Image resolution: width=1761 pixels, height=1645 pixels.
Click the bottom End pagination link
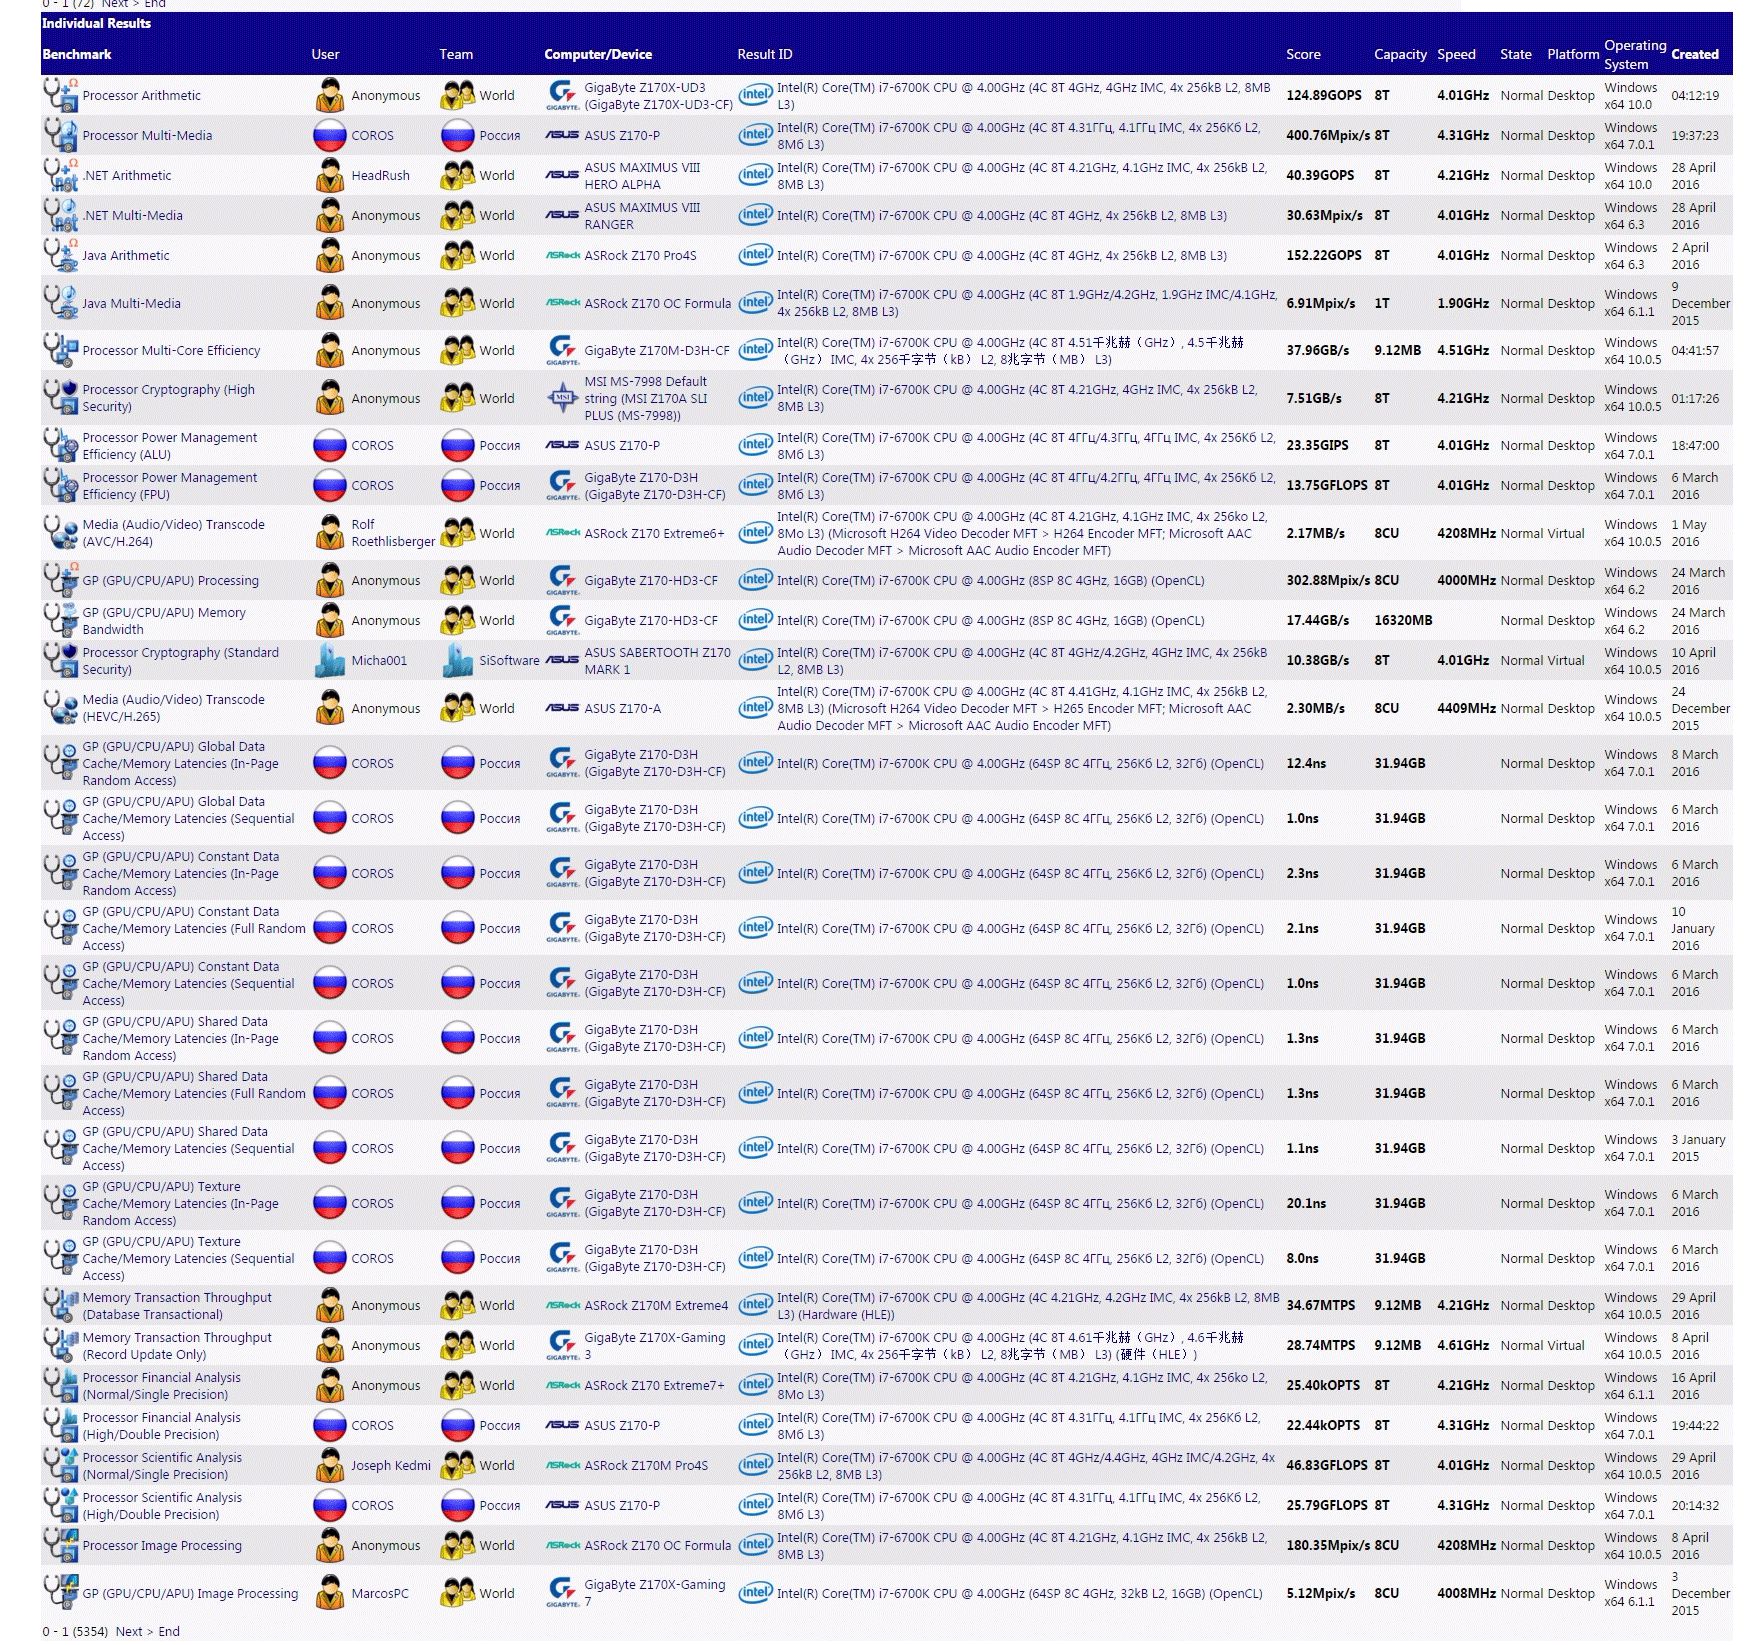[x=169, y=1631]
